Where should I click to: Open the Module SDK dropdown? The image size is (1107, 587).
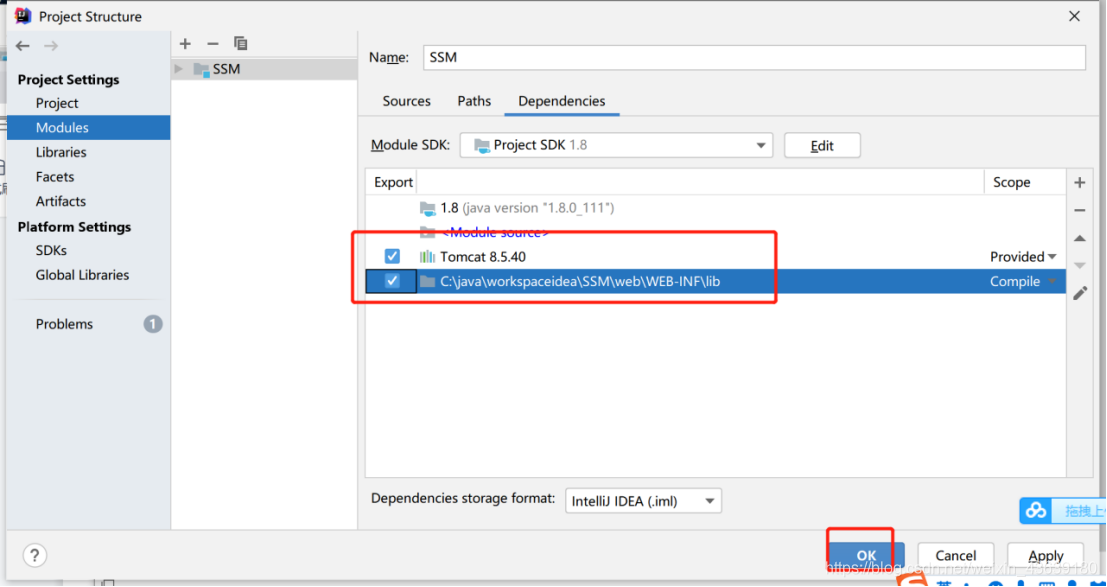616,146
